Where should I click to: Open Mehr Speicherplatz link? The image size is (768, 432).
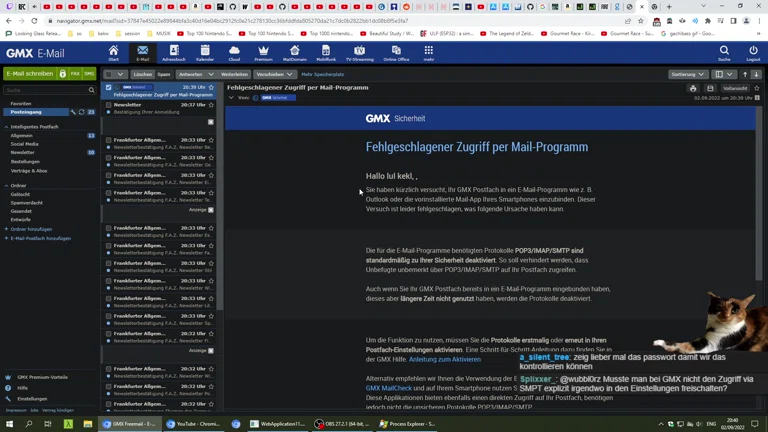[323, 74]
